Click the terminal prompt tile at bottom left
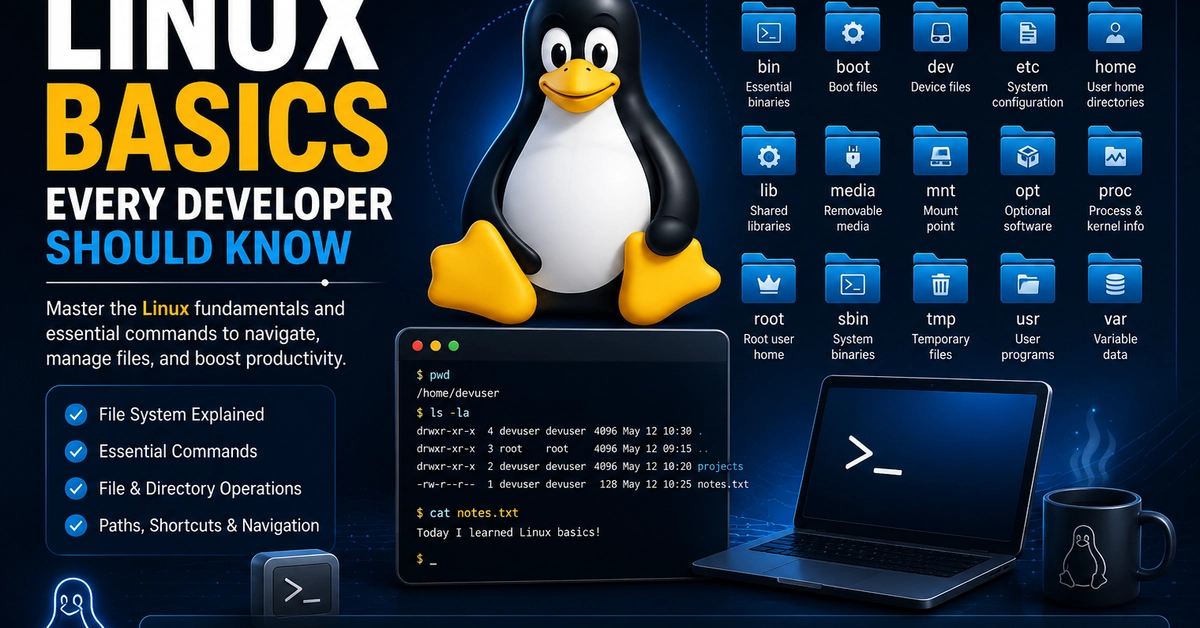Image resolution: width=1200 pixels, height=628 pixels. [300, 589]
